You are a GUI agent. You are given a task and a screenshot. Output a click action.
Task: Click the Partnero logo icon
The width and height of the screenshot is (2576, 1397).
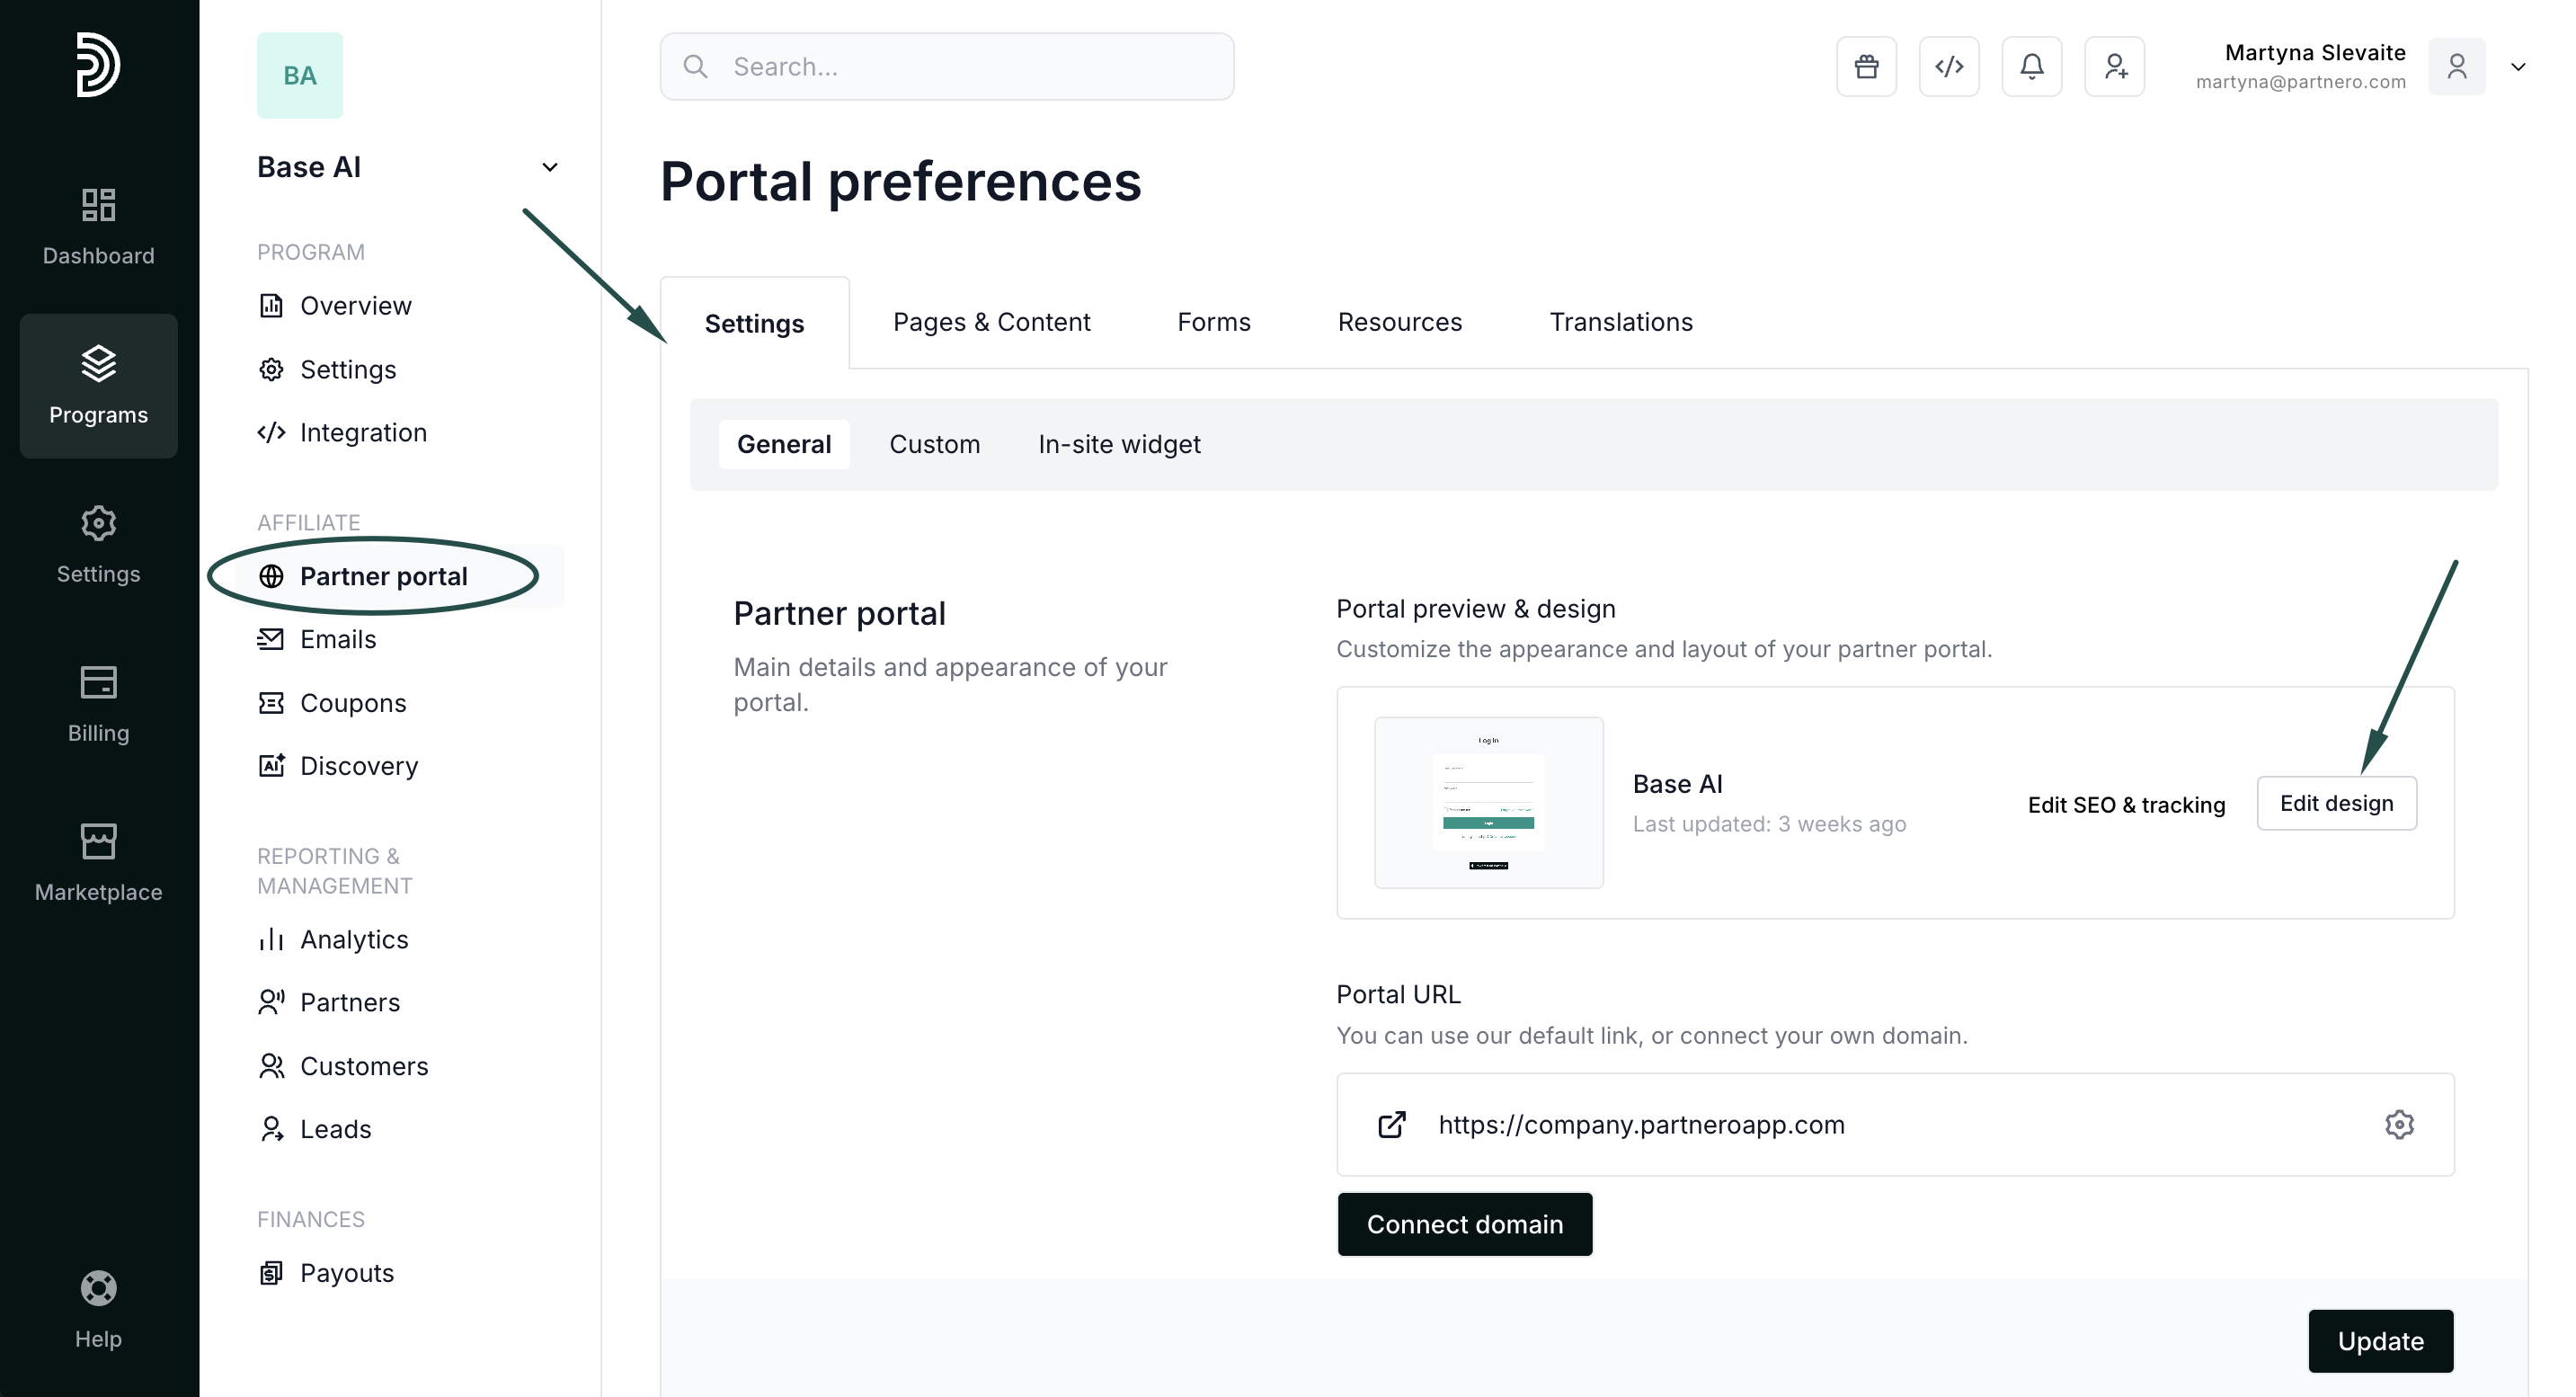pyautogui.click(x=98, y=65)
